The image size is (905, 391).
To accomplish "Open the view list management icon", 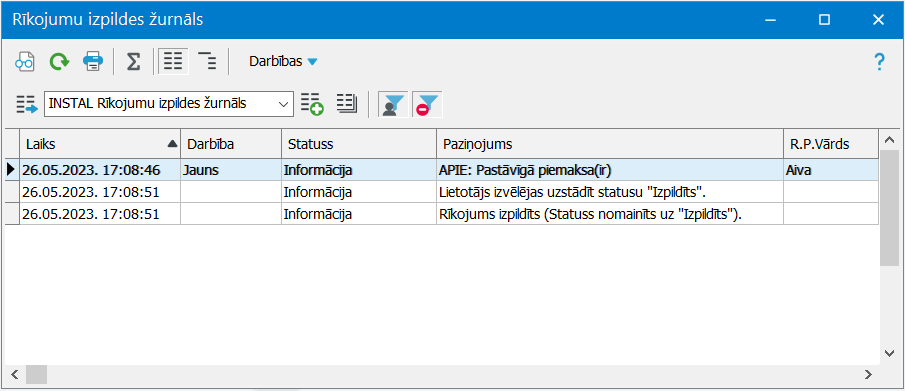I will [x=347, y=104].
